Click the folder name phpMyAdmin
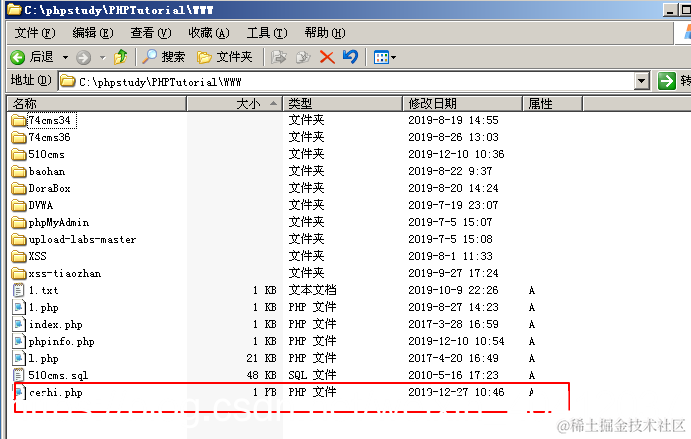The width and height of the screenshot is (691, 439). point(59,223)
